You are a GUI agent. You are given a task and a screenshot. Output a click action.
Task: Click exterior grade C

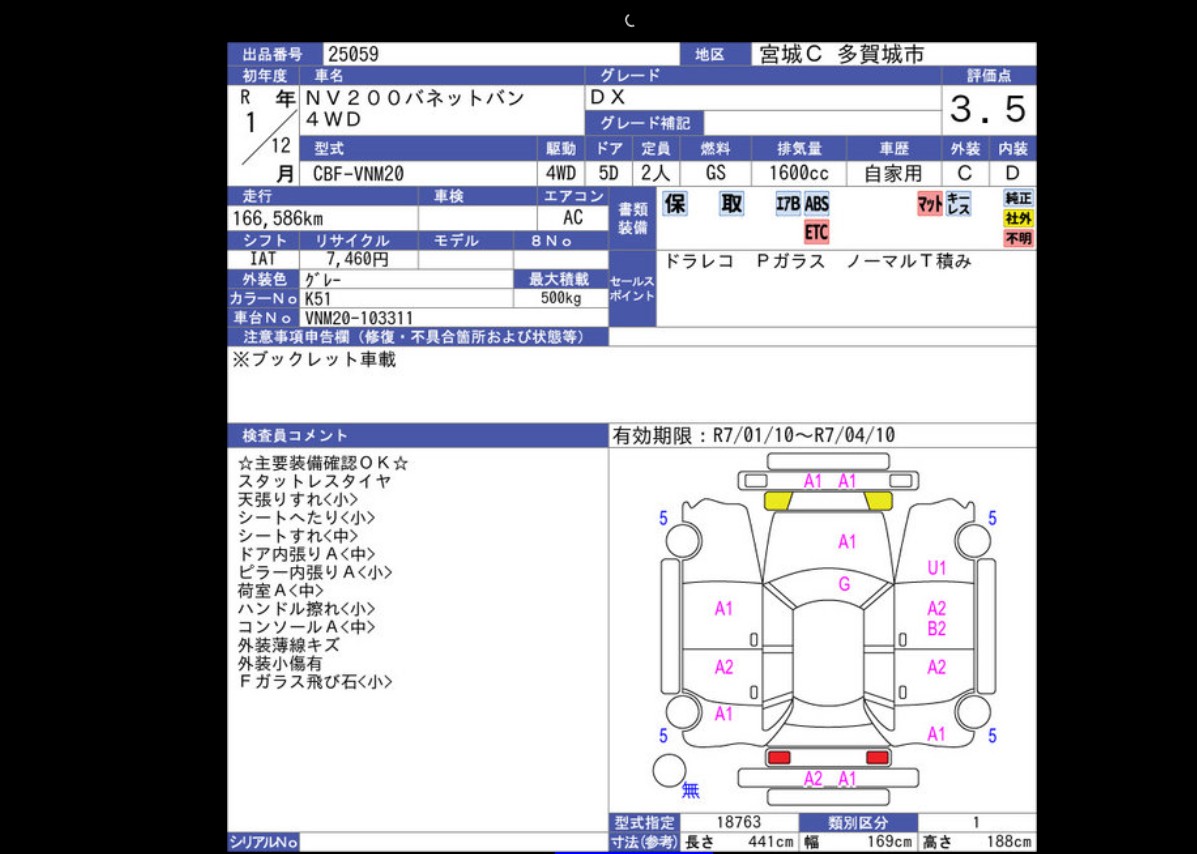965,173
